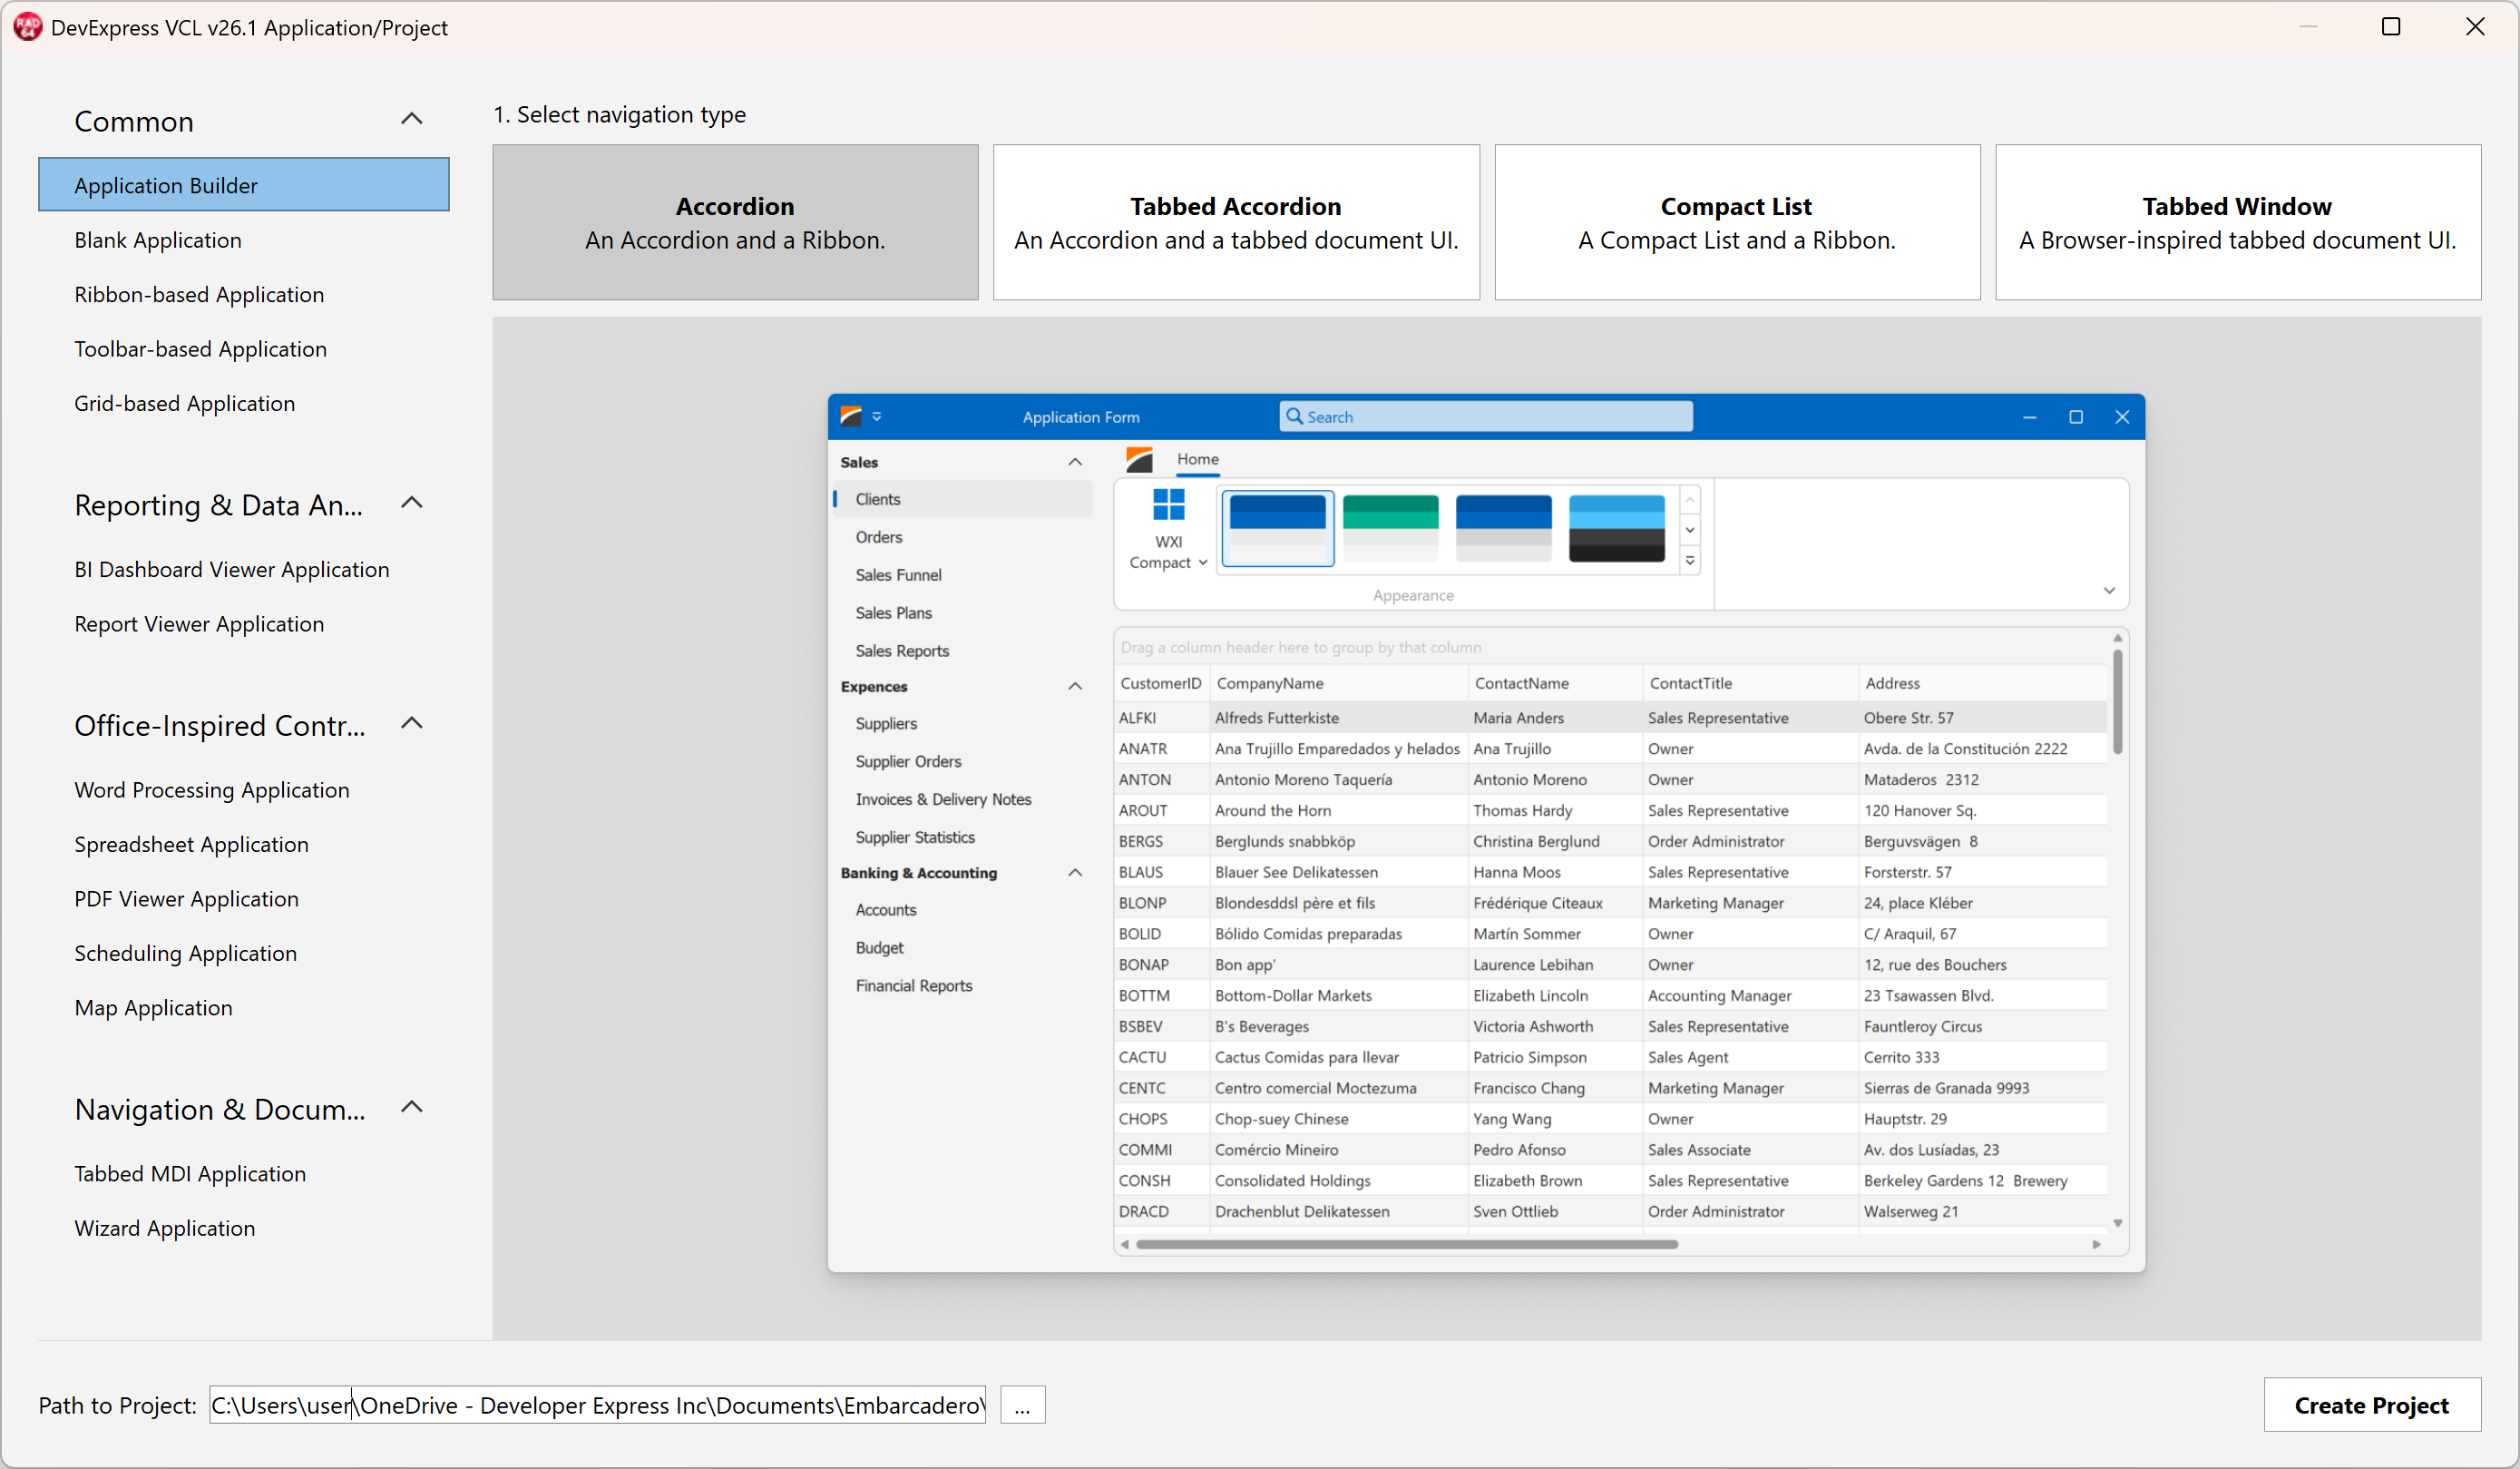
Task: Click the preview Application Form image
Action: pos(1486,833)
